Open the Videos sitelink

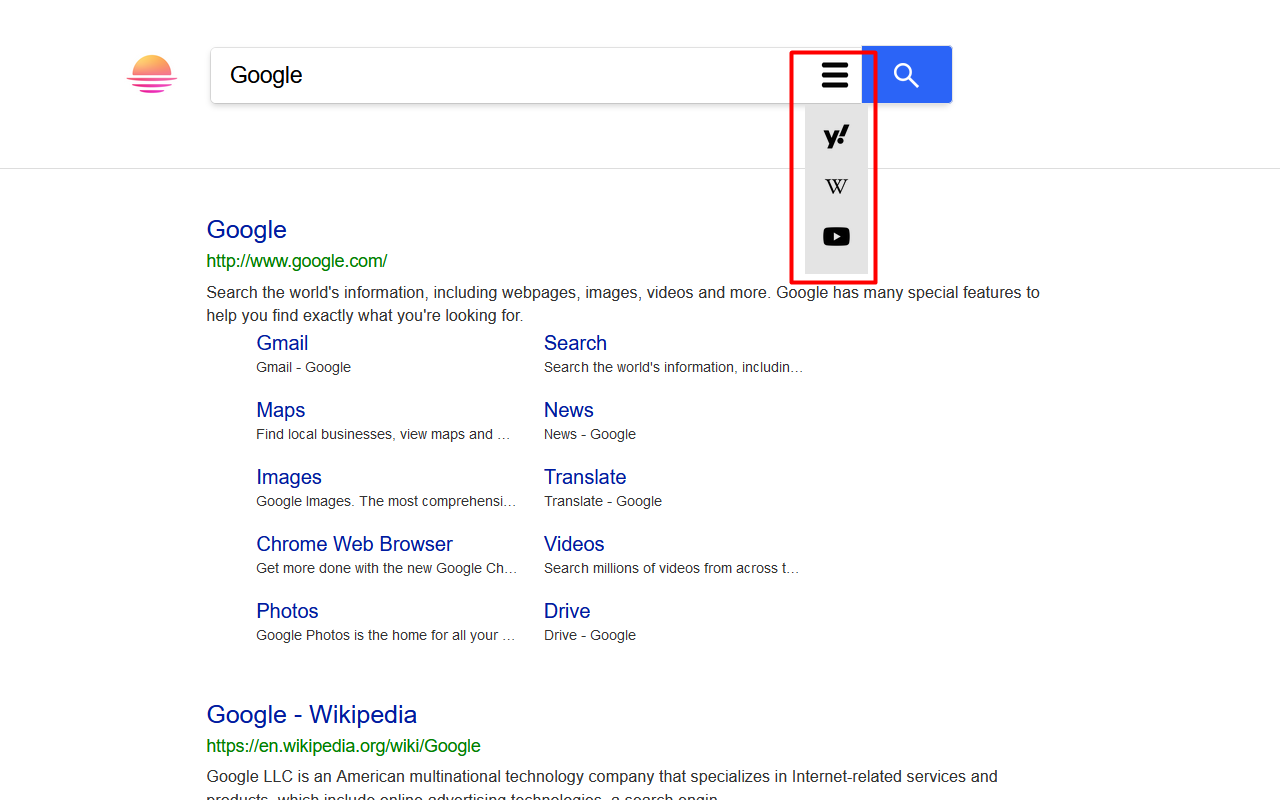pyautogui.click(x=574, y=544)
